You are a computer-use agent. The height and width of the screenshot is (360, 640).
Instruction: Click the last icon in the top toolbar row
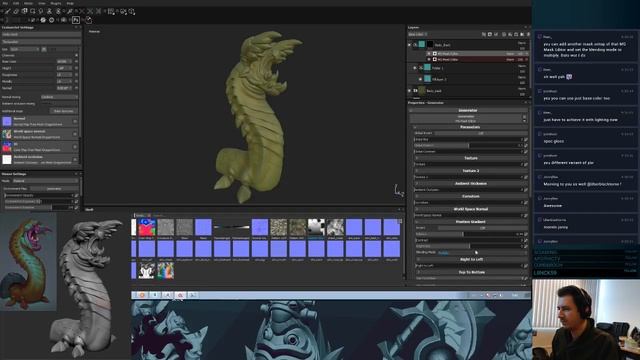tap(132, 11)
